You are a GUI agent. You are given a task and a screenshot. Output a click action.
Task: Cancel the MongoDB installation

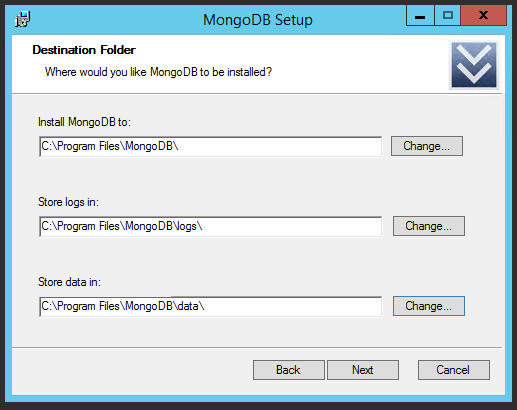[454, 370]
